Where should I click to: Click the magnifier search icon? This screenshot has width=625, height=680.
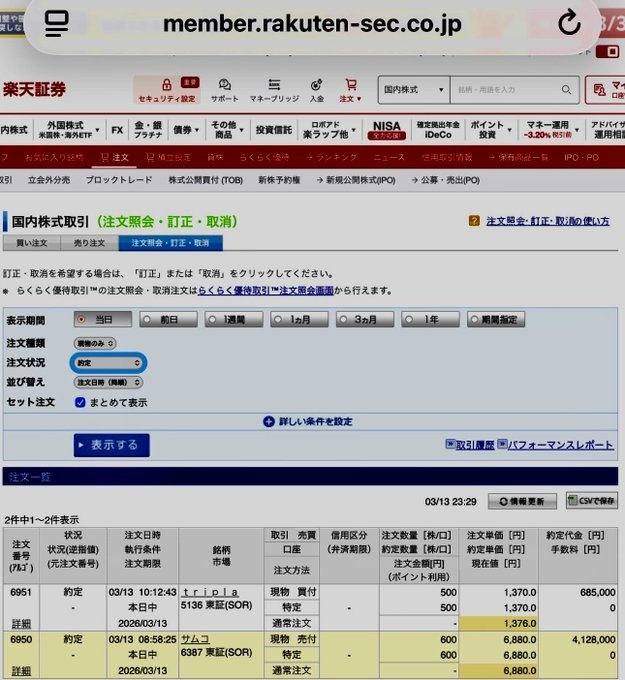tap(566, 90)
